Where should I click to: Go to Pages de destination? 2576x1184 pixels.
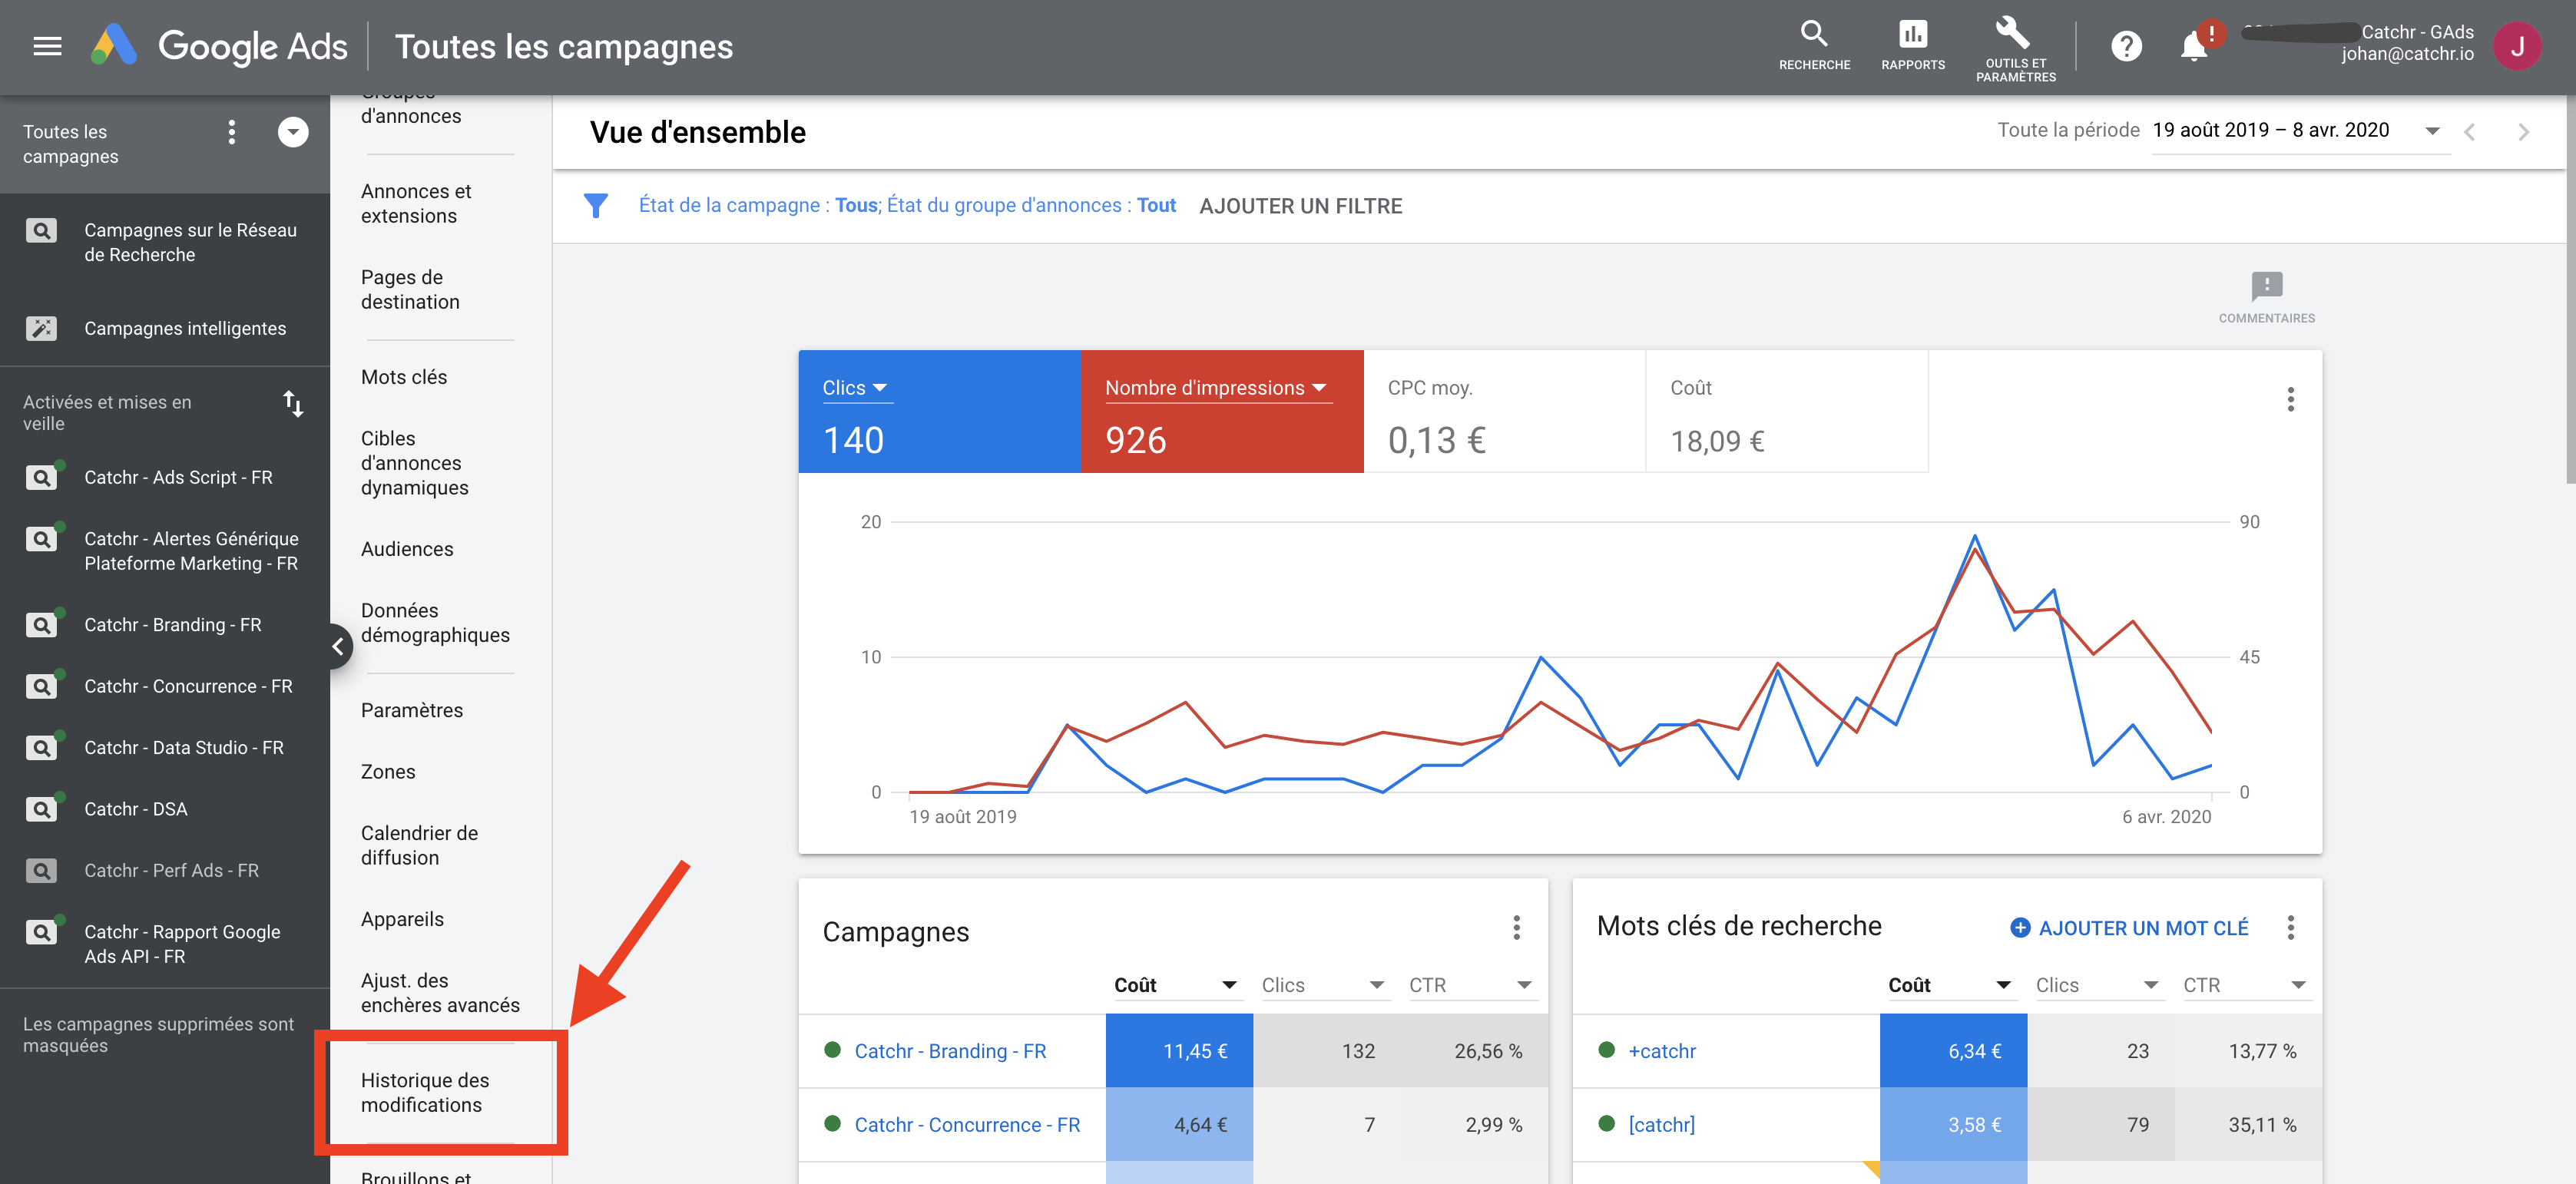410,290
